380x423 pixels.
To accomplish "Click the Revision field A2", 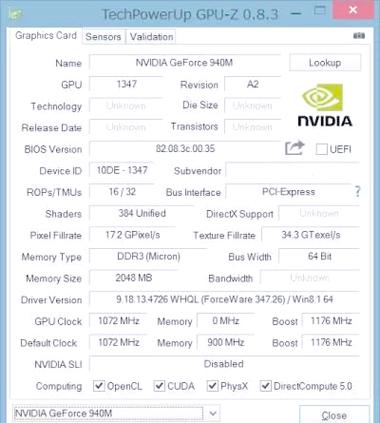I will [252, 84].
